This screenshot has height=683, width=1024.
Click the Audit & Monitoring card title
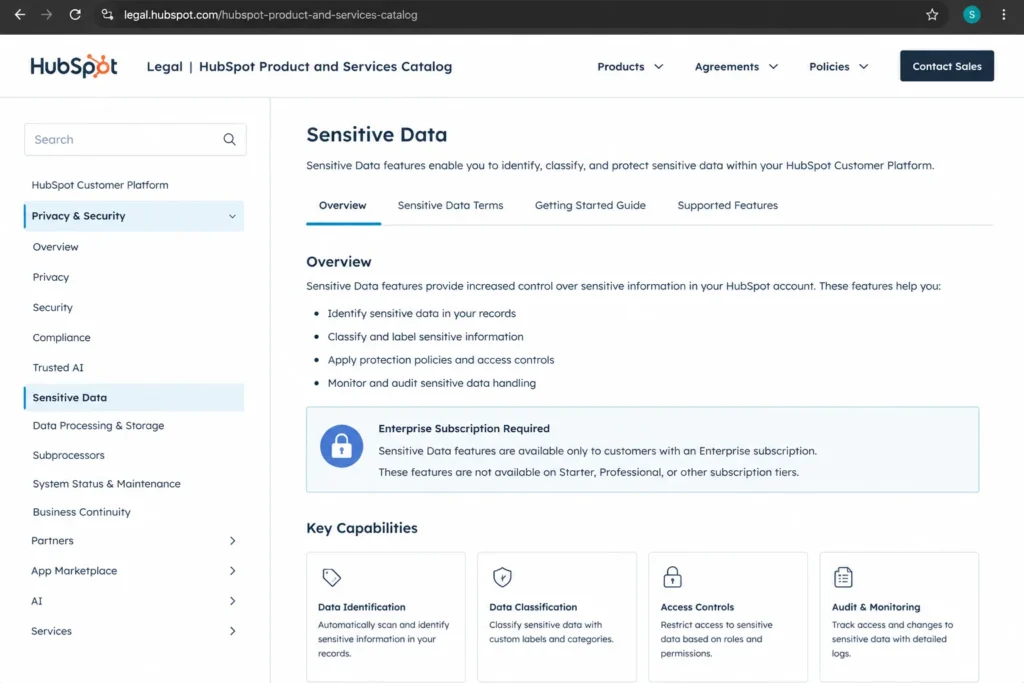pos(876,607)
